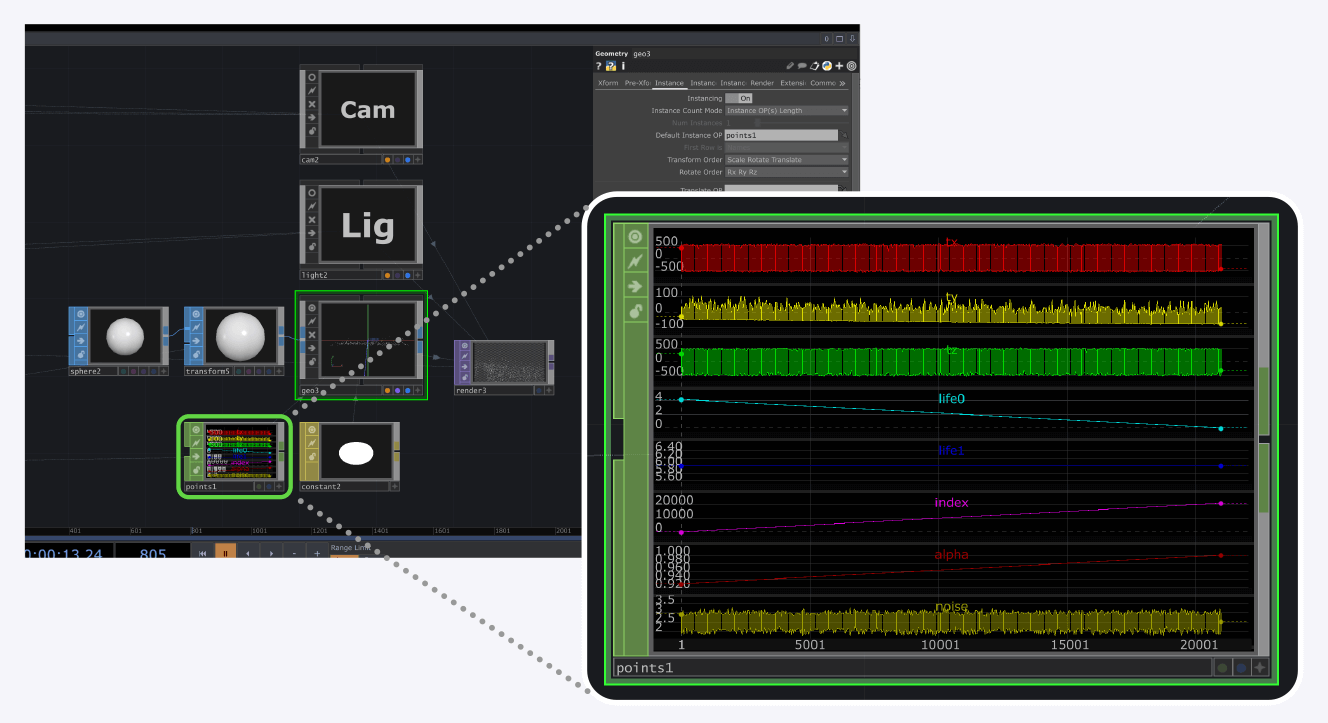
Task: Click the timeline minus button
Action: [295, 553]
